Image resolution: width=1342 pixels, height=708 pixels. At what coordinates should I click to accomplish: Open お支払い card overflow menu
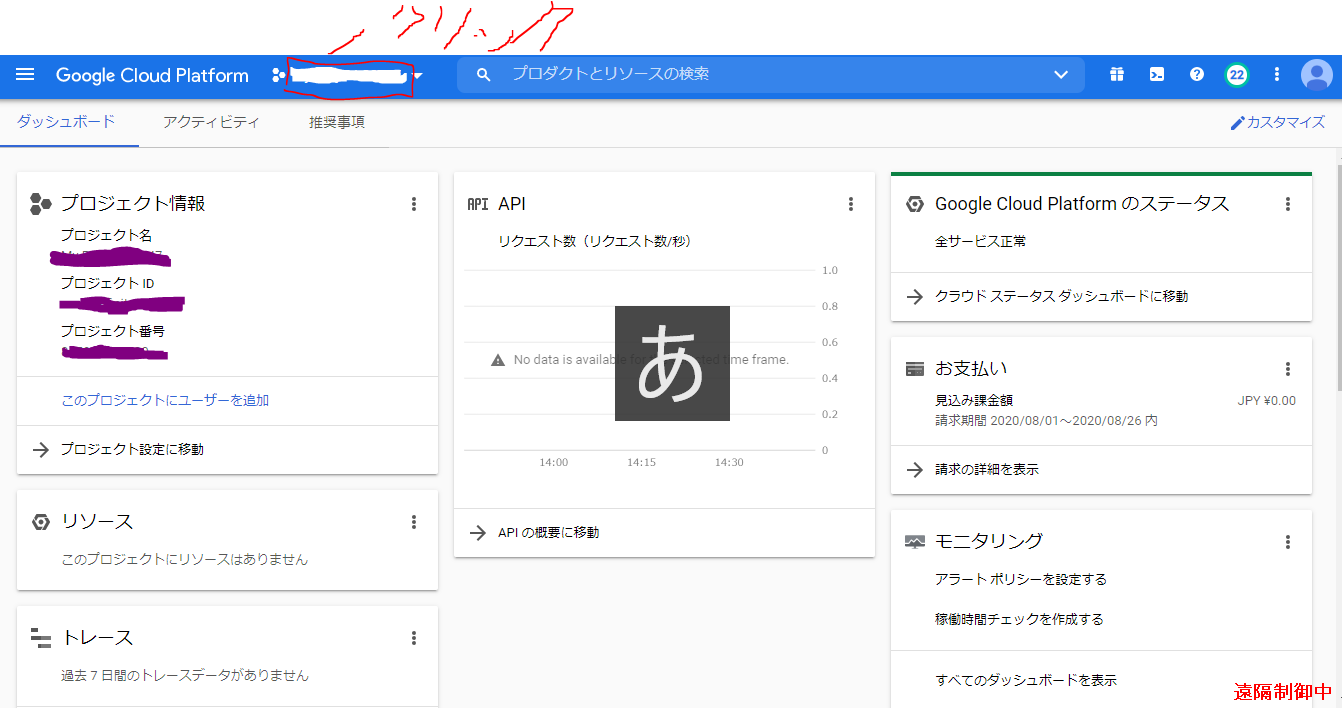(1287, 368)
